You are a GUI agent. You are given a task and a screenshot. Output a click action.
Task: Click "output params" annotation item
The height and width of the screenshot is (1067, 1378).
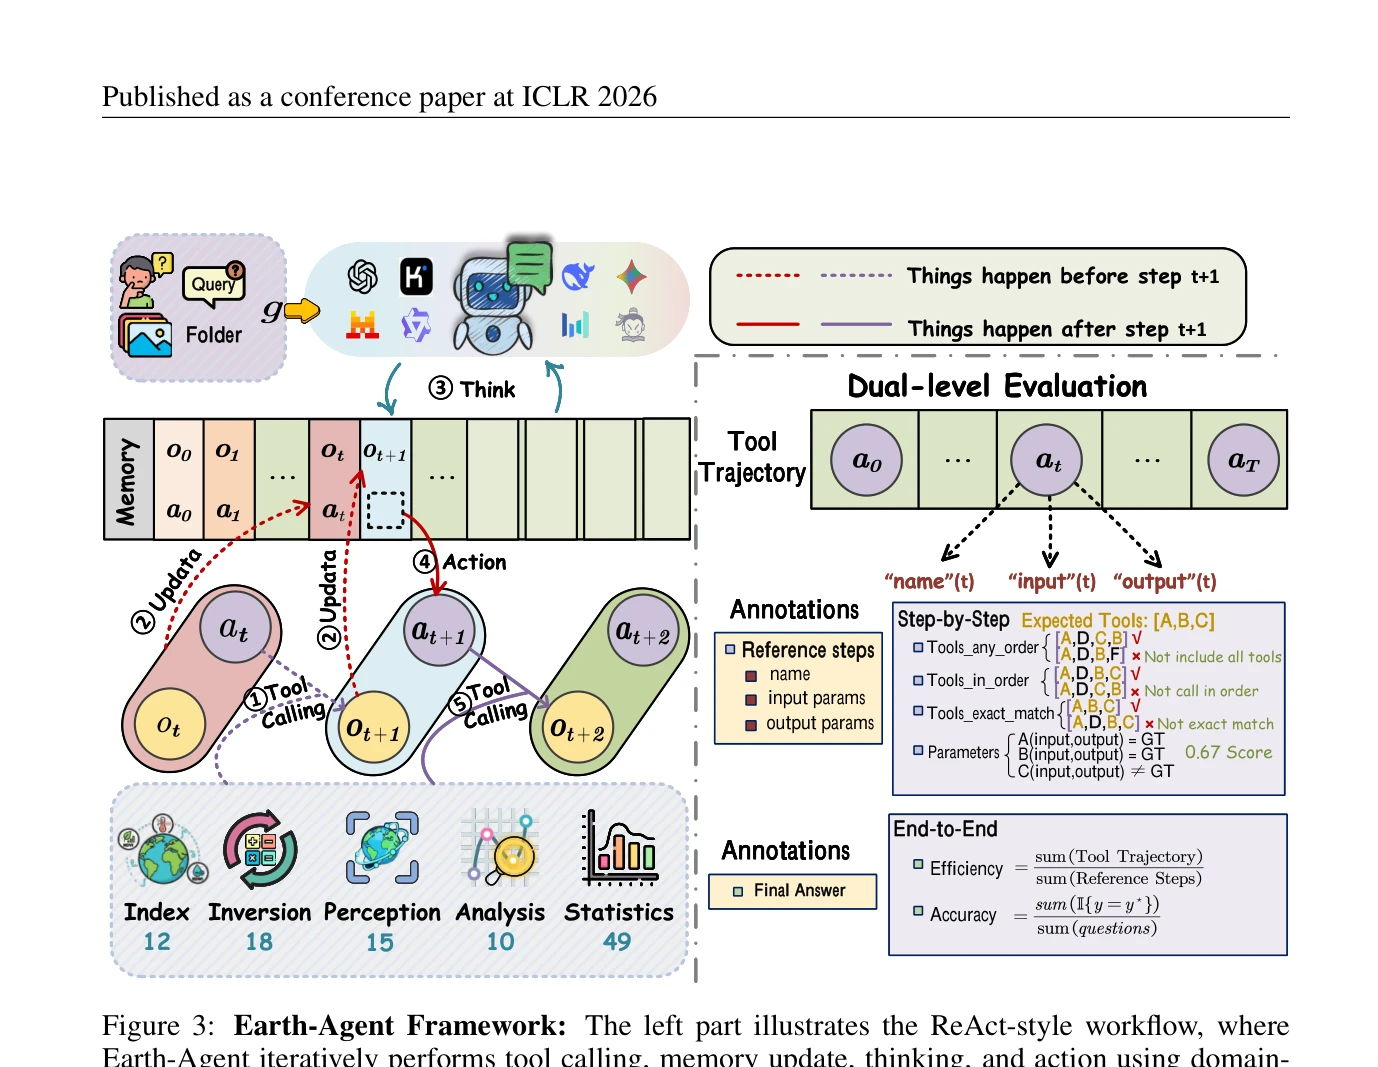click(820, 723)
